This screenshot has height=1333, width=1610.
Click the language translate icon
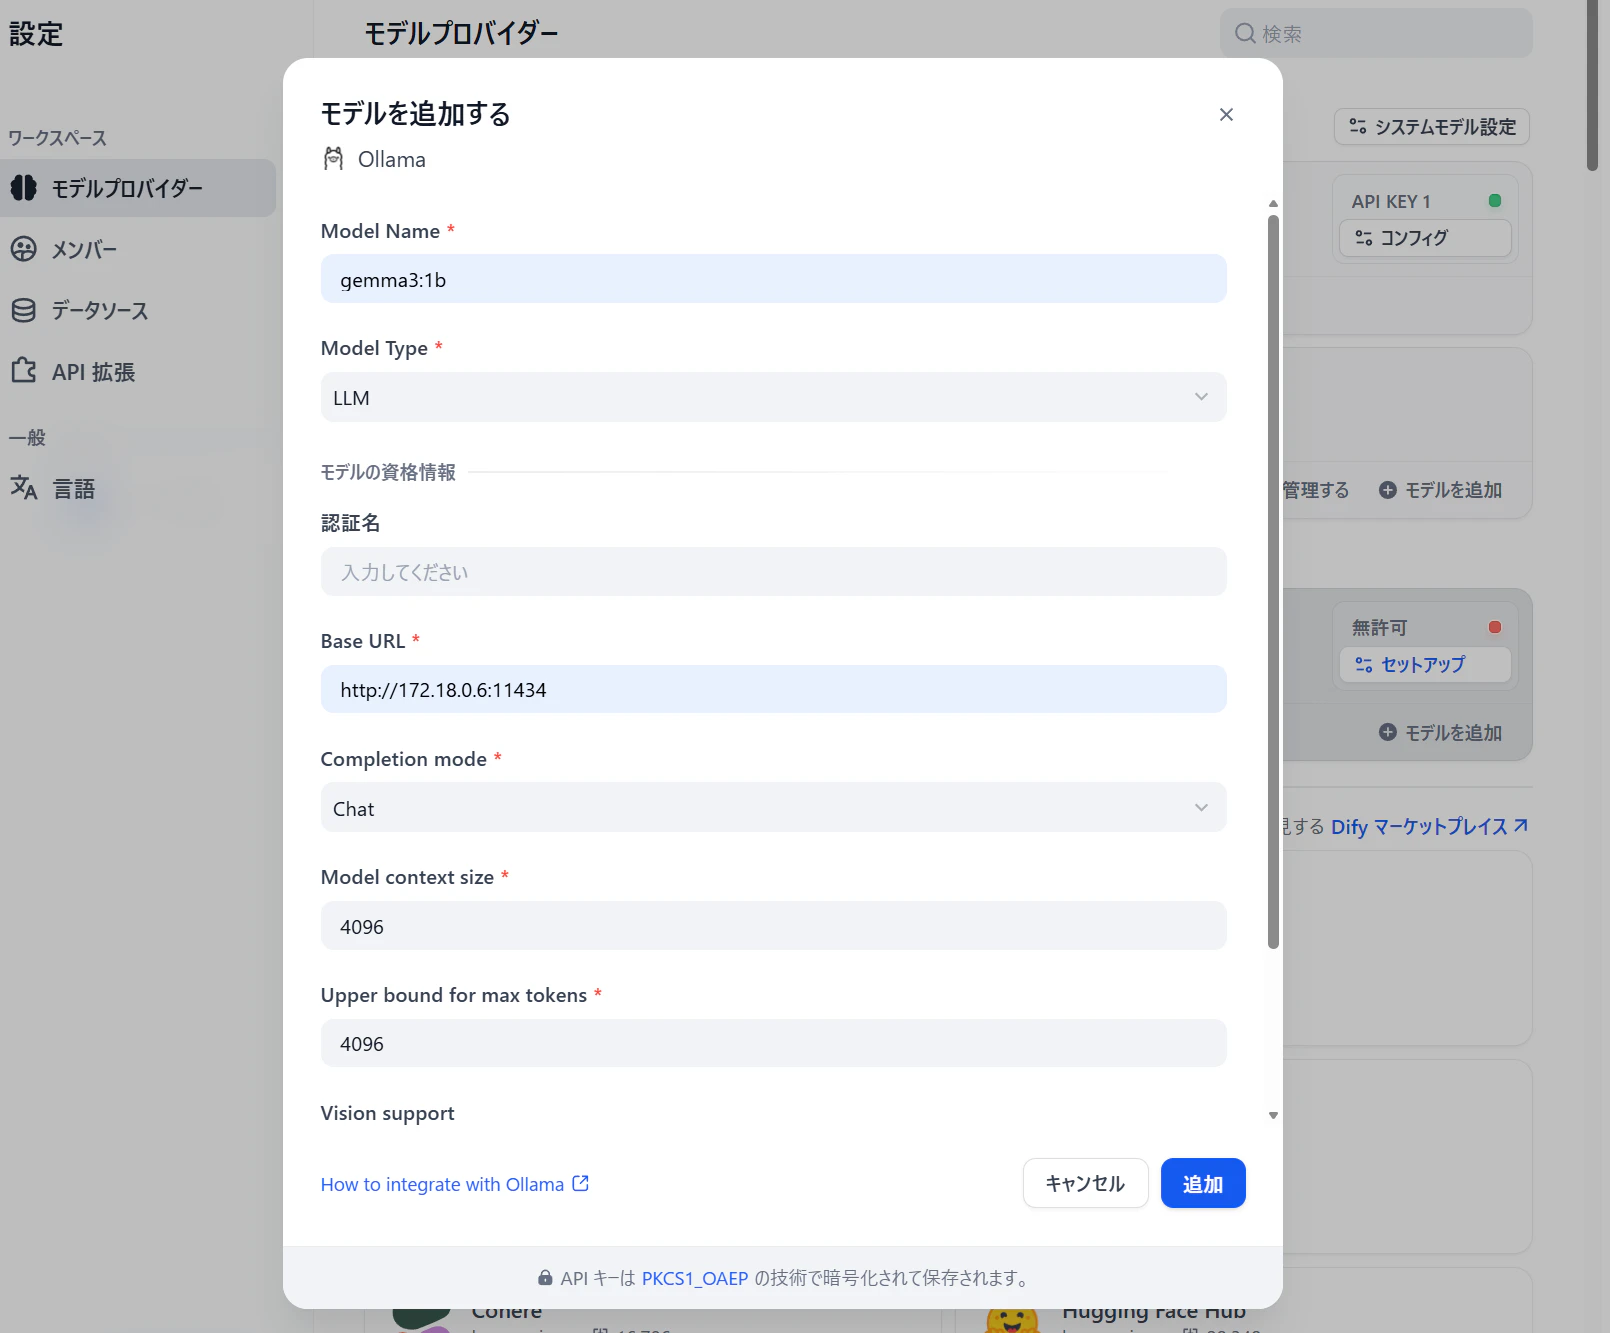pyautogui.click(x=24, y=488)
